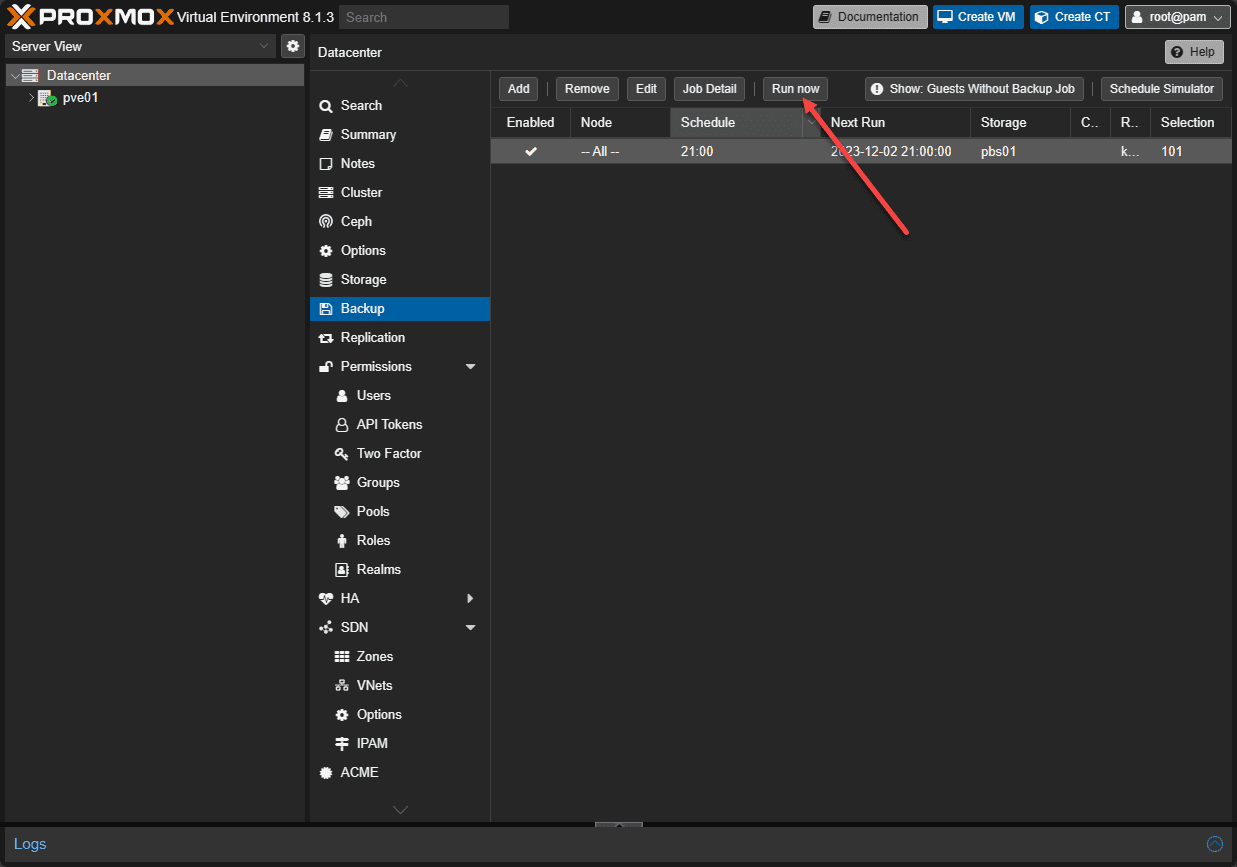Collapse the Permissions submenu arrow
The width and height of the screenshot is (1237, 867).
click(x=471, y=367)
